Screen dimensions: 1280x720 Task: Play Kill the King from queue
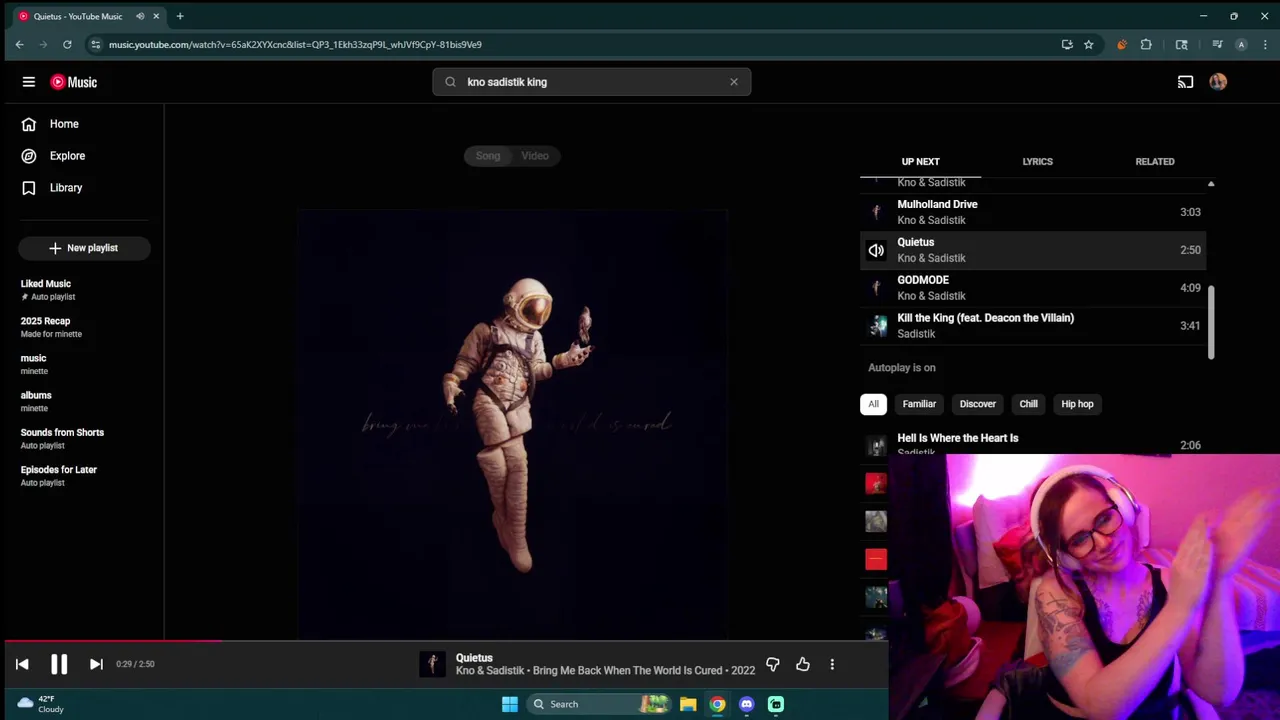pyautogui.click(x=1032, y=326)
